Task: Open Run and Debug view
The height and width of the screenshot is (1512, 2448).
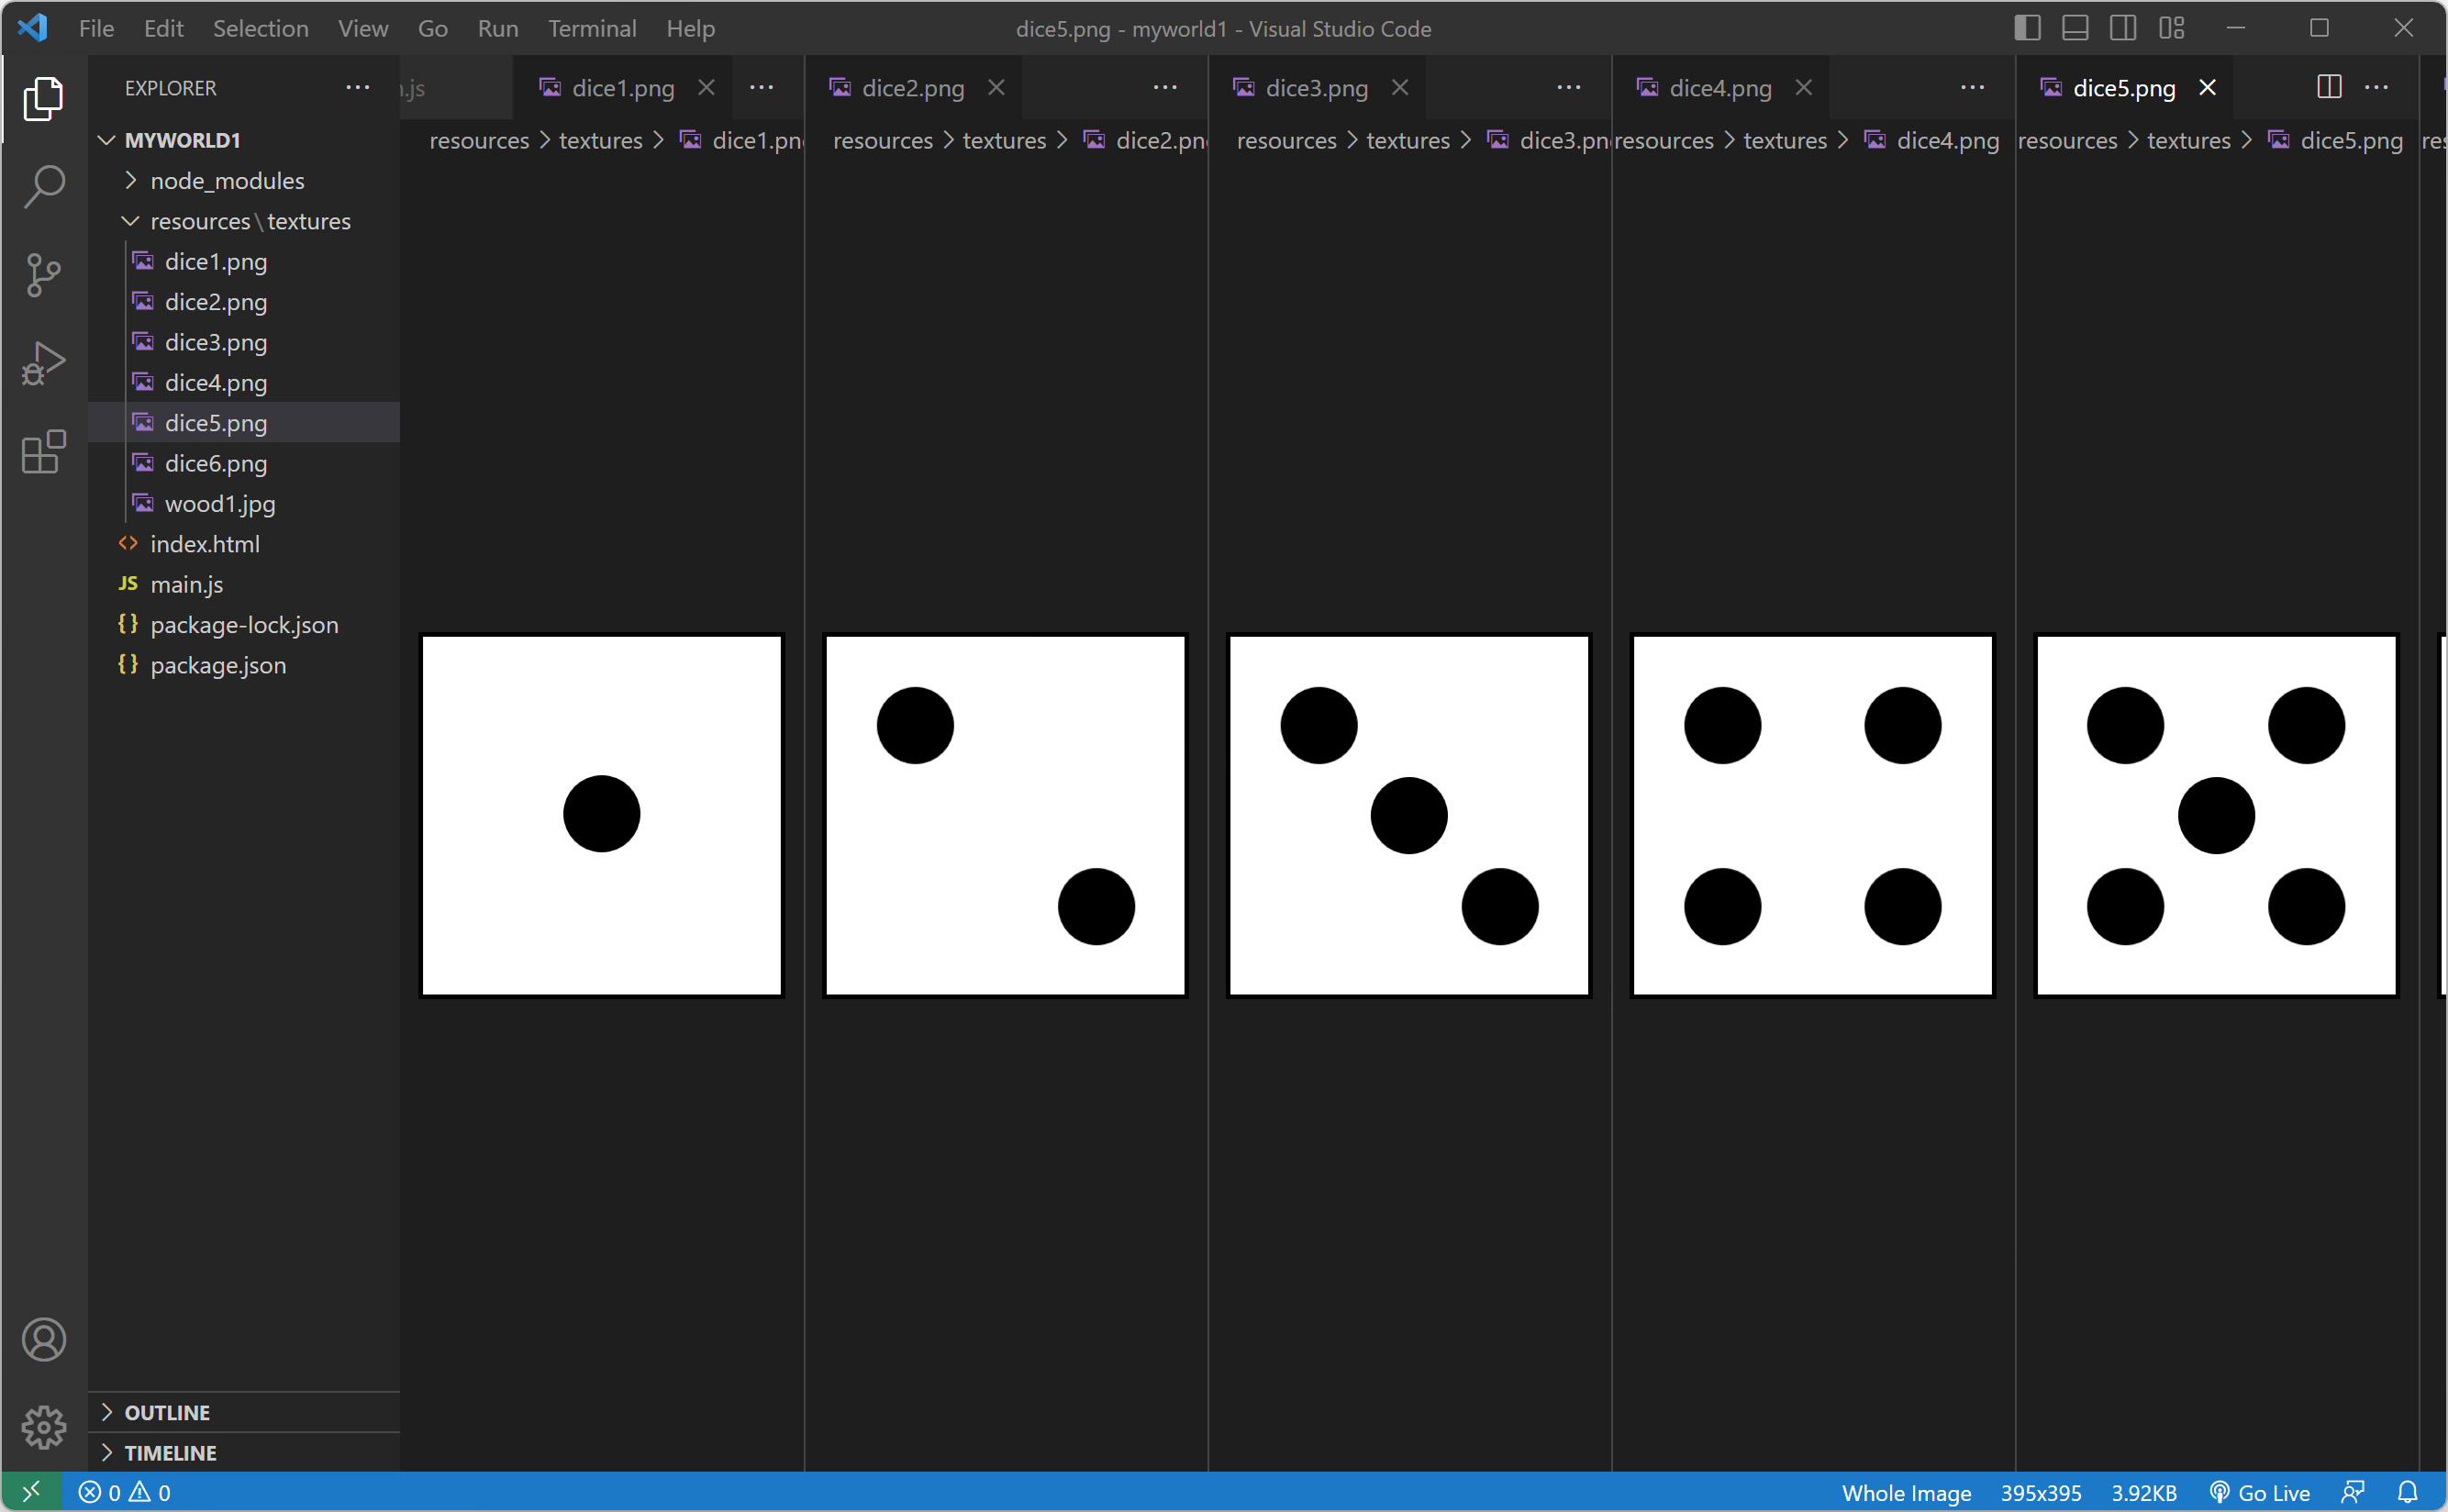Action: tap(44, 363)
